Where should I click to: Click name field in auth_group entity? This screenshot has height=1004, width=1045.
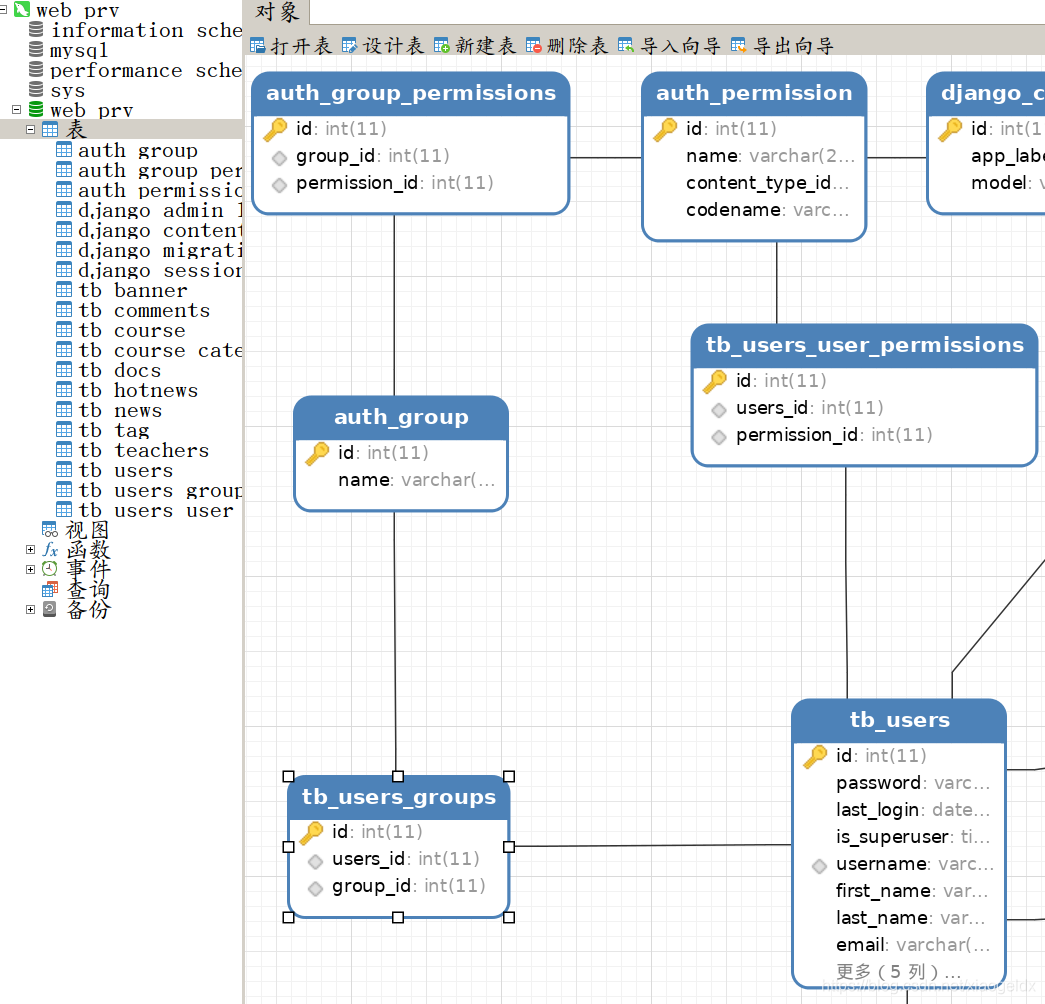pyautogui.click(x=417, y=480)
